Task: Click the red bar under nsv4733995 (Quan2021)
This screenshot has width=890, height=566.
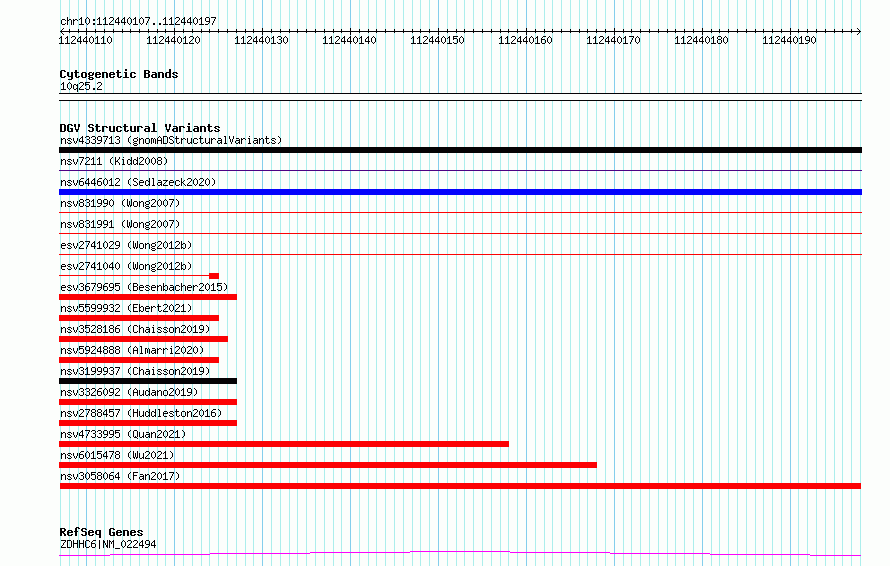Action: pos(284,444)
